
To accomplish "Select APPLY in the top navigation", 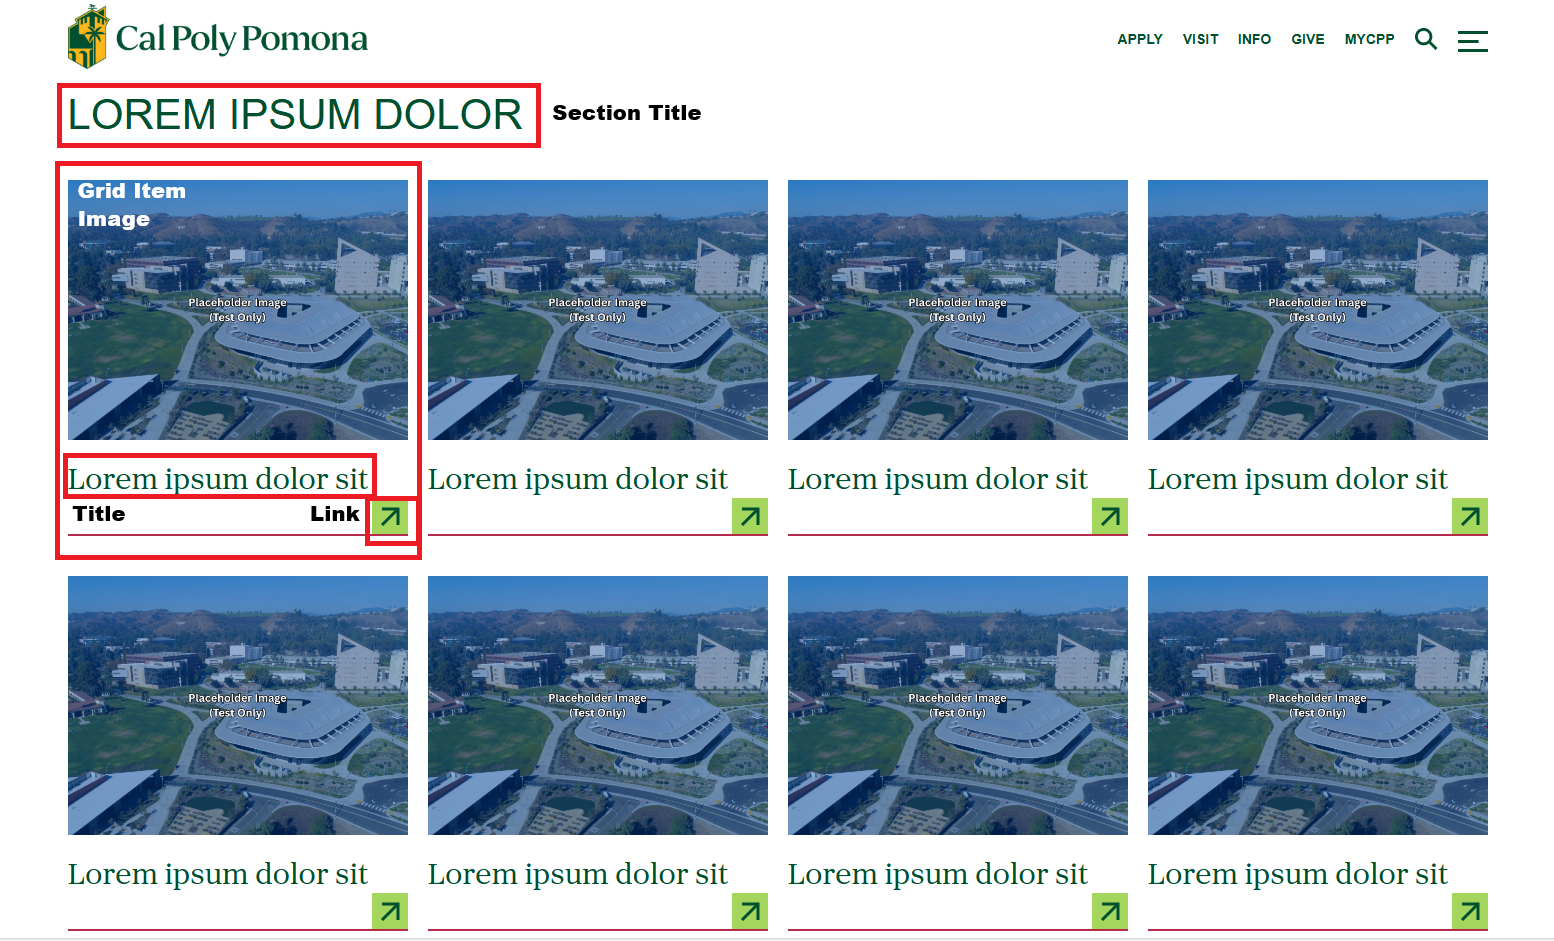I will (1139, 39).
